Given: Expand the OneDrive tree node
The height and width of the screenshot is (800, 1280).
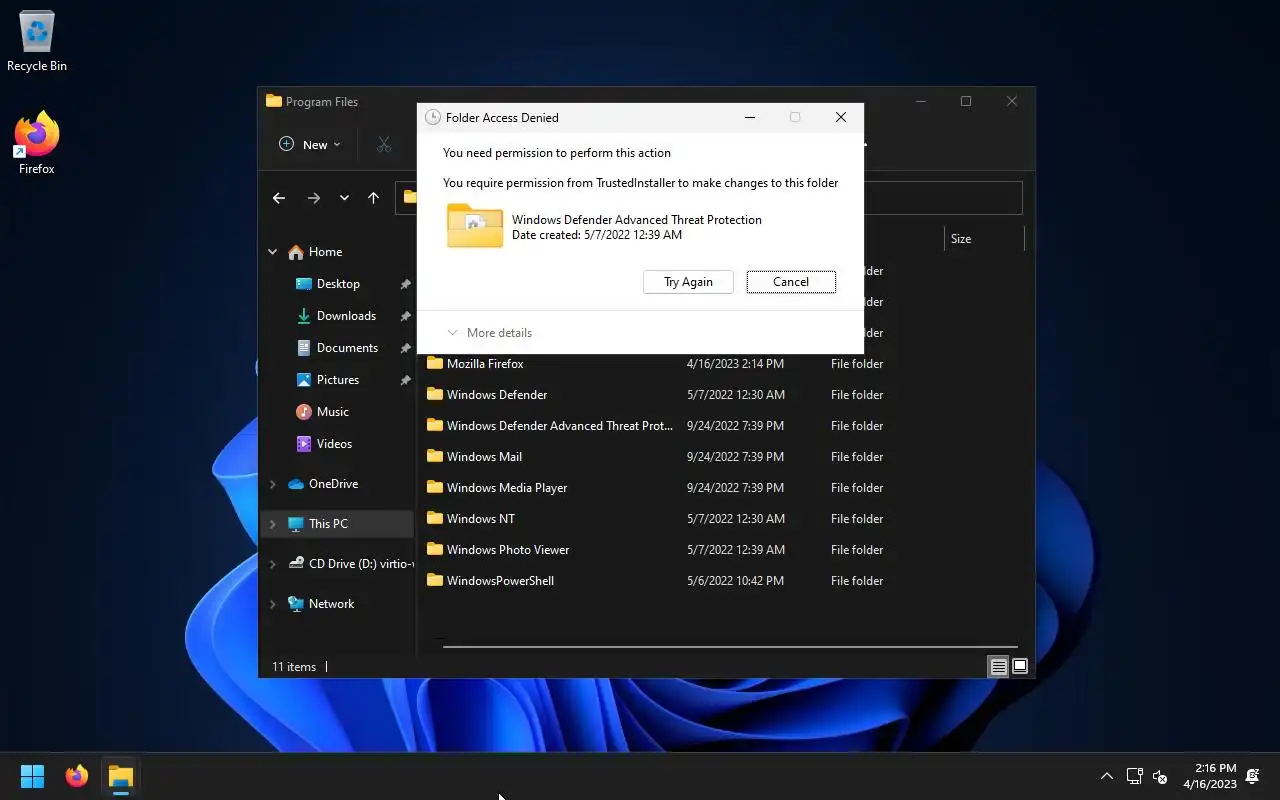Looking at the screenshot, I should click(x=272, y=484).
